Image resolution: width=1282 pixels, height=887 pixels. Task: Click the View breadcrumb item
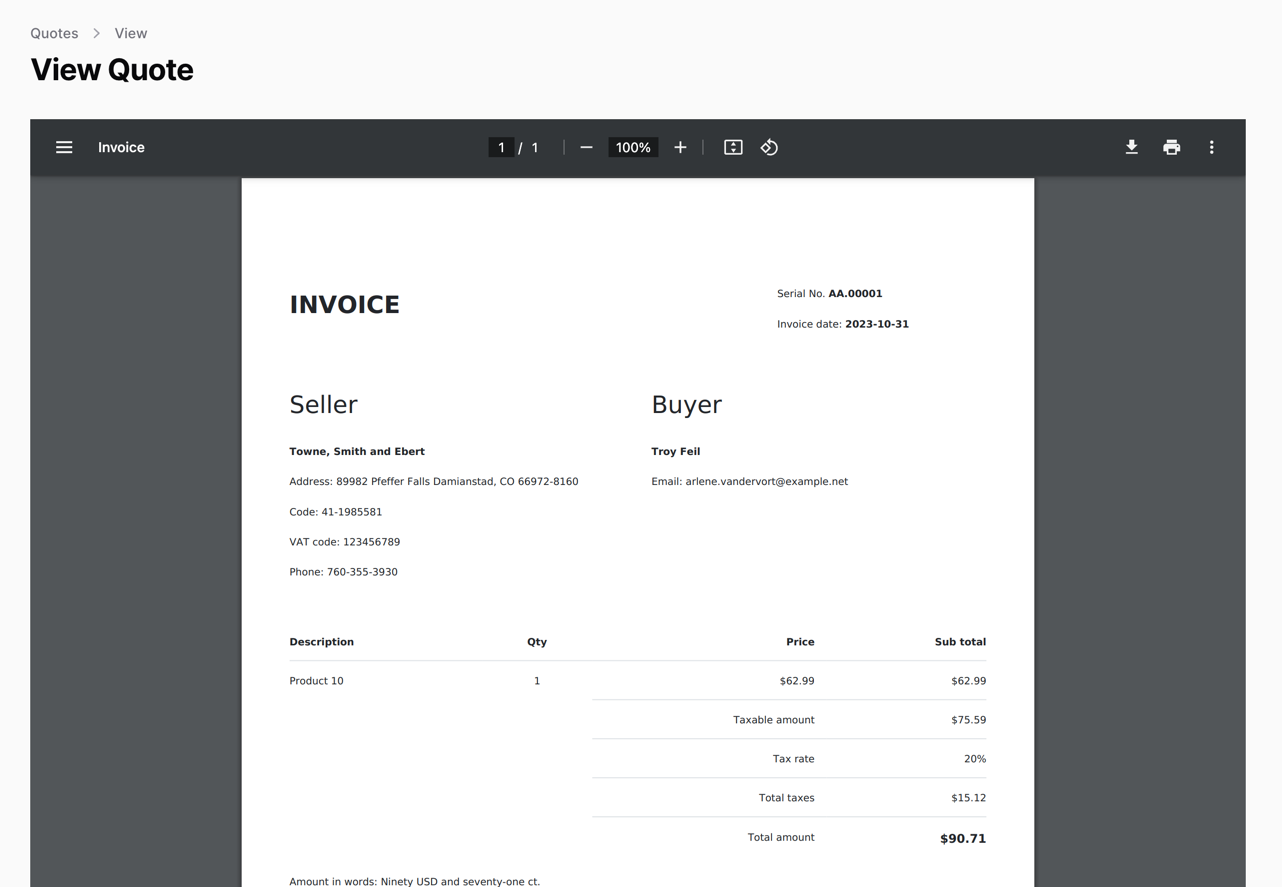[x=130, y=33]
